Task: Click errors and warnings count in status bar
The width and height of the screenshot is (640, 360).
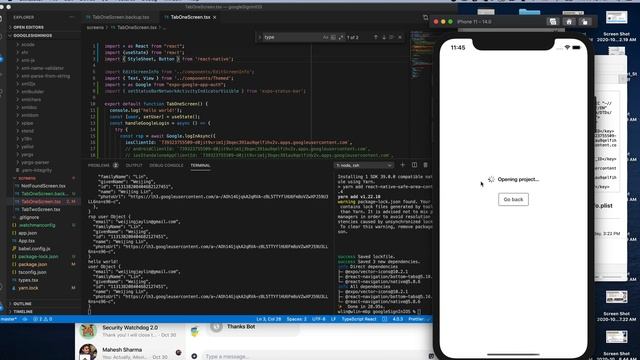Action: pos(43,319)
